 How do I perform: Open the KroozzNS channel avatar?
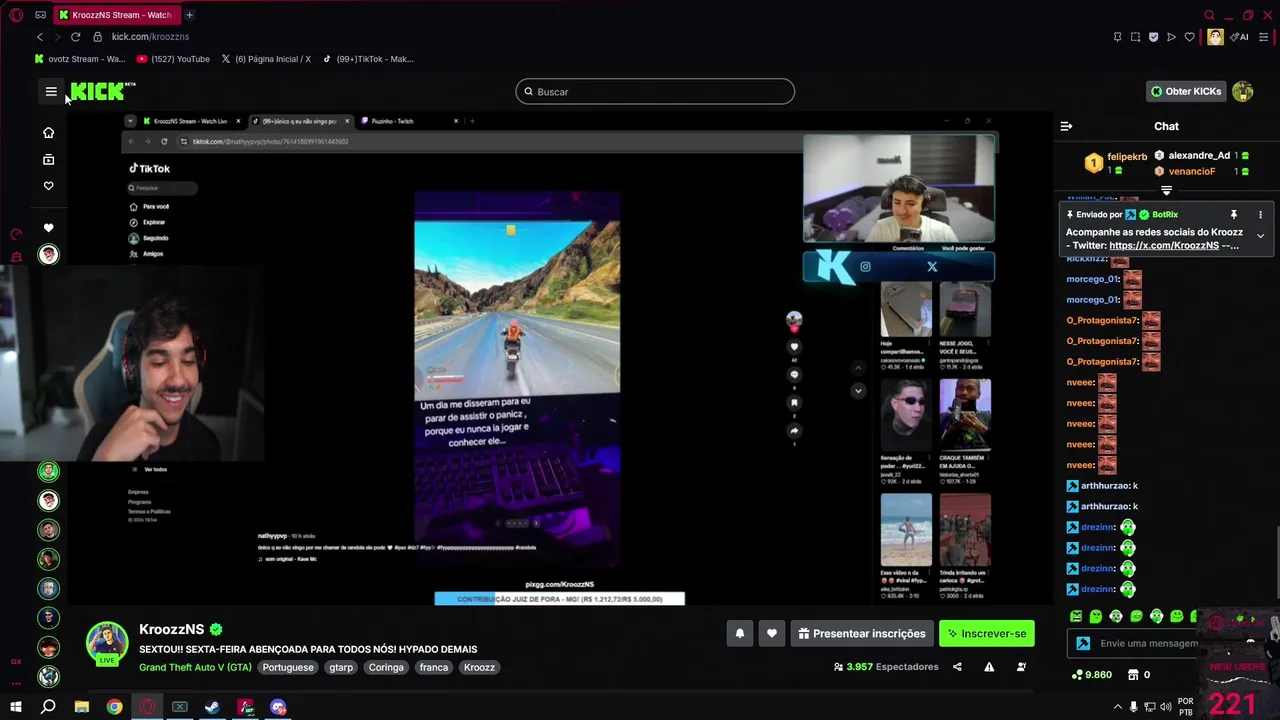pos(107,643)
